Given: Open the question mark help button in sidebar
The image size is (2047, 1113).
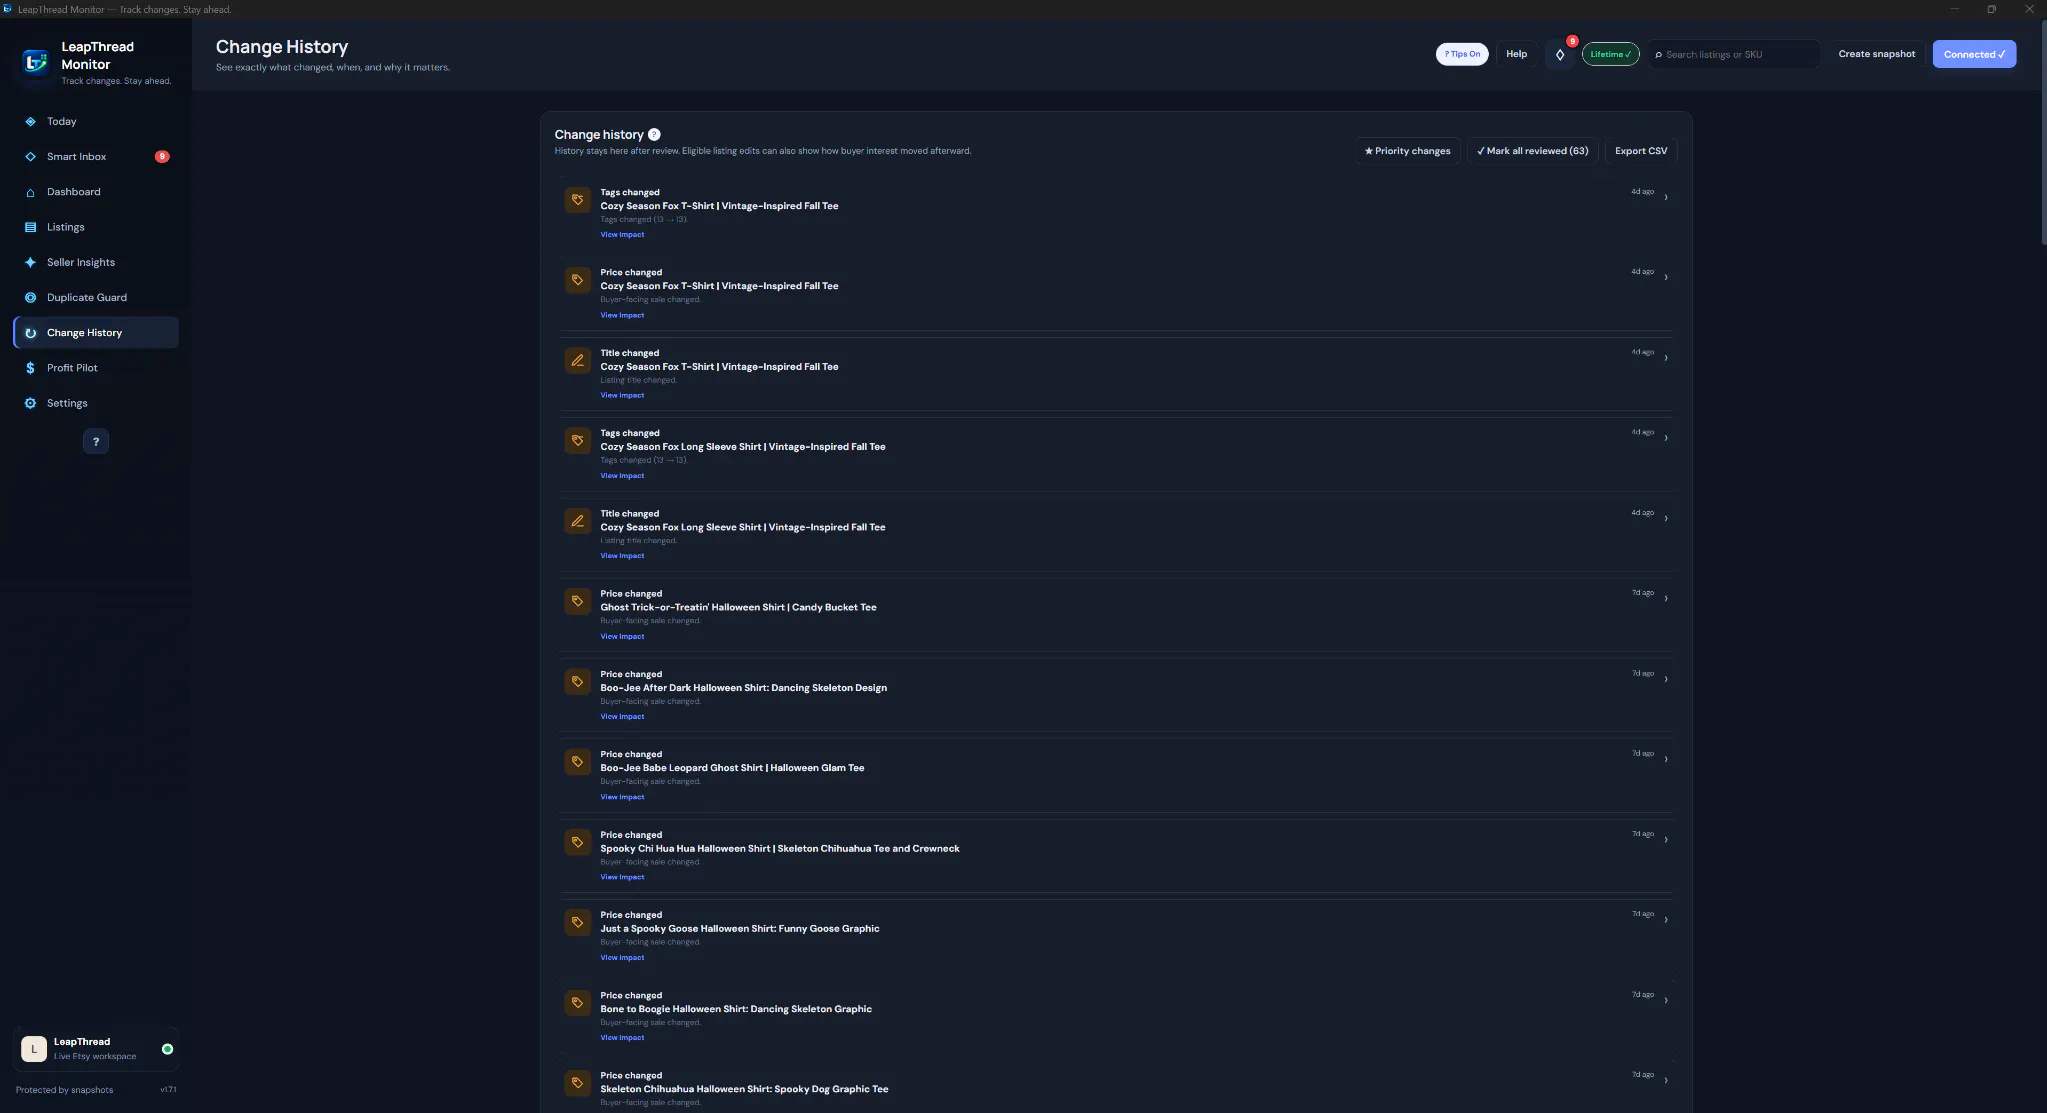Looking at the screenshot, I should point(96,441).
